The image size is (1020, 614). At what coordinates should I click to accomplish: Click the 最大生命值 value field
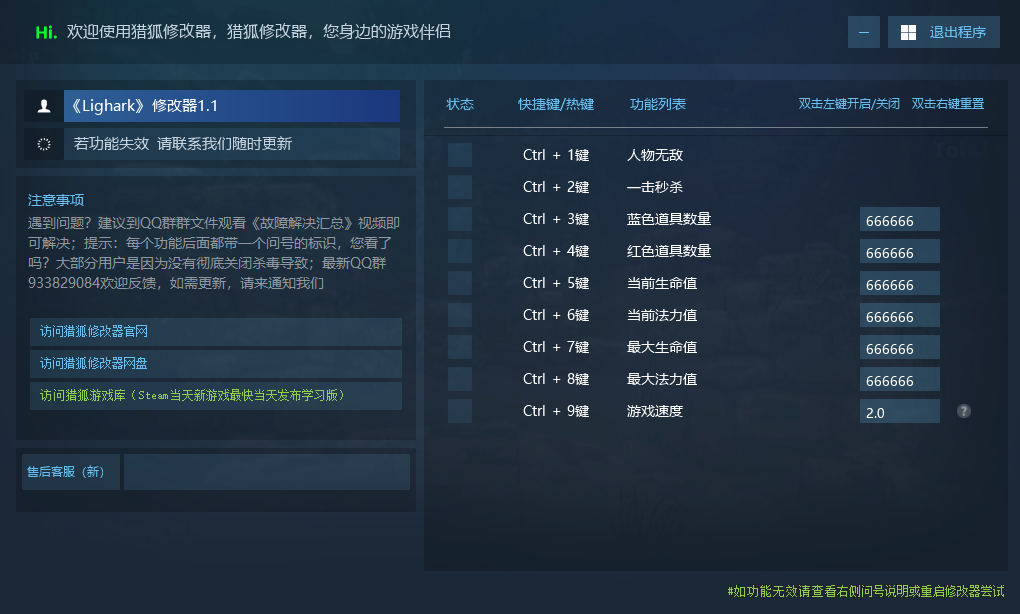coord(900,347)
